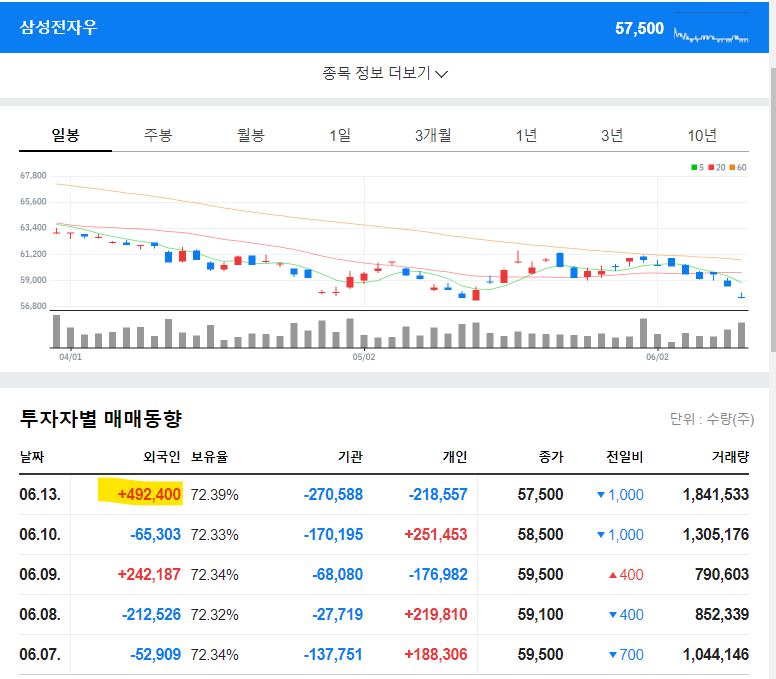Click the 전일비 column header
Viewport: 776px width, 679px height.
(x=625, y=456)
